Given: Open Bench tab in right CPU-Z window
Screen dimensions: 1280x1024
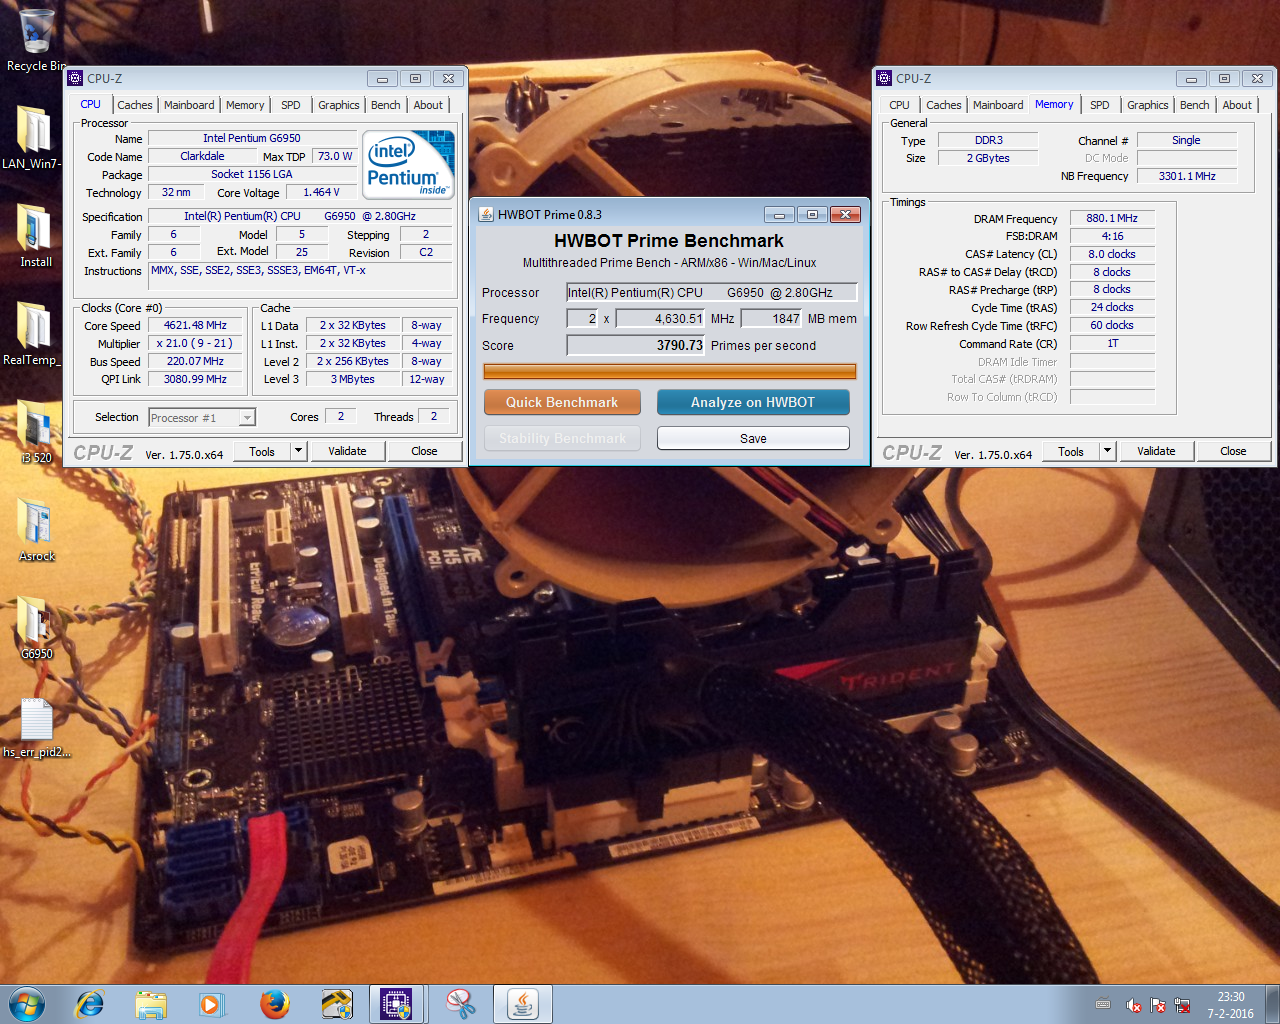Looking at the screenshot, I should (1195, 105).
